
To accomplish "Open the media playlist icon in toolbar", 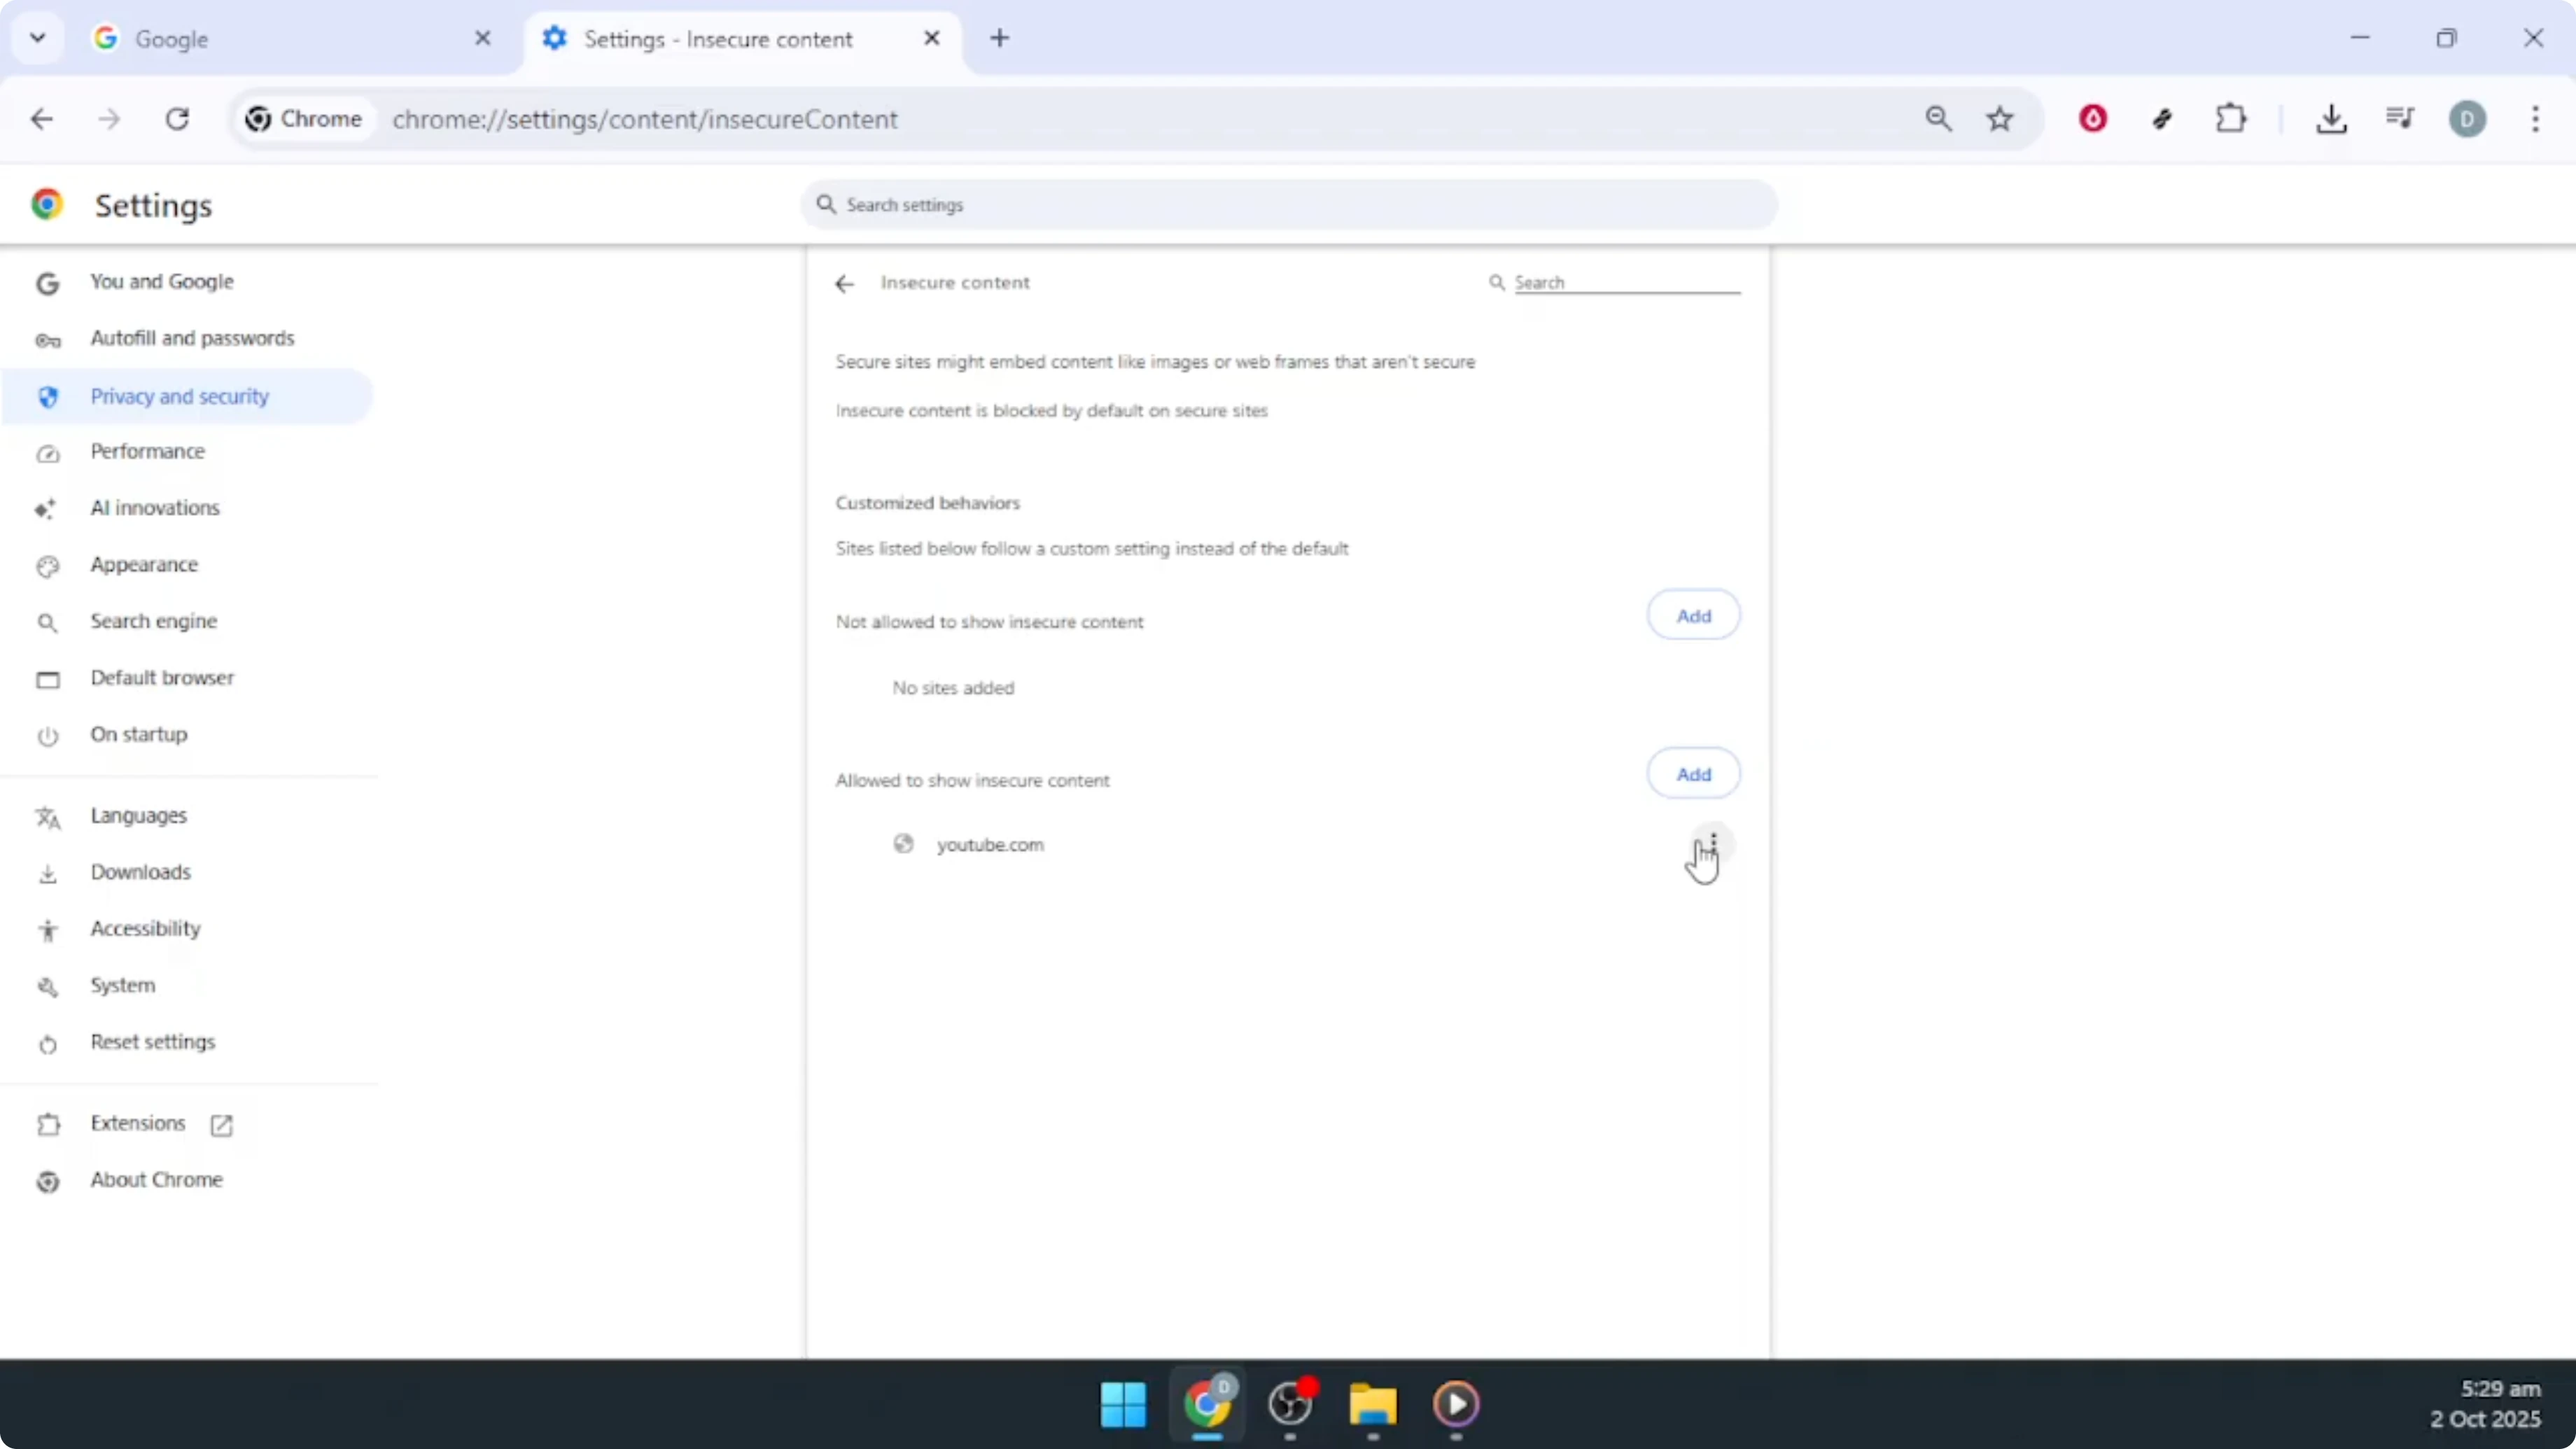I will tap(2399, 119).
